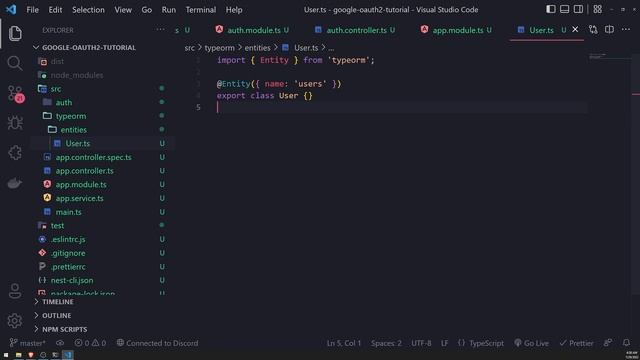Expand the NPM SCRIPTS section
640x360 pixels.
64,329
